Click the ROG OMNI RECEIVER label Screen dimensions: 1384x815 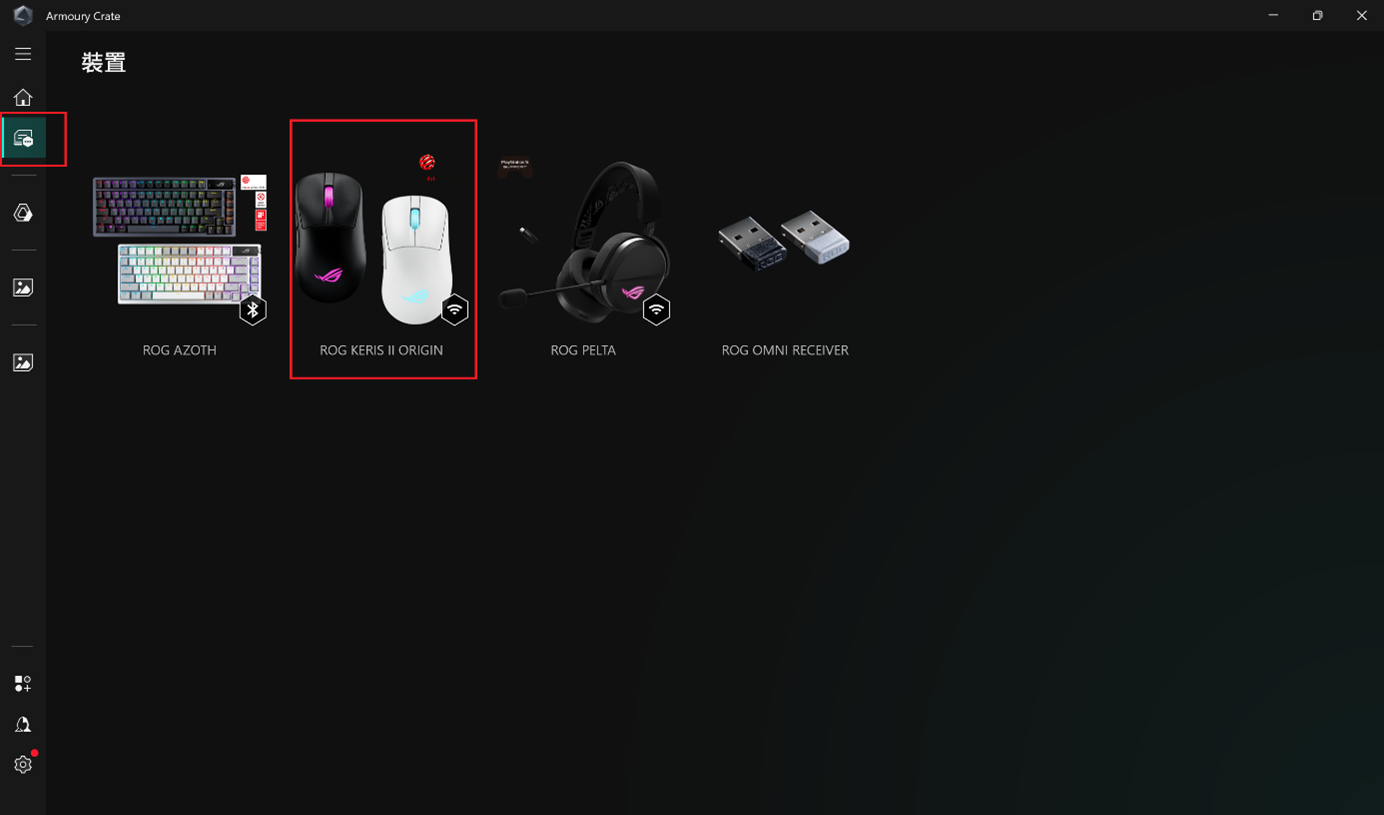click(x=785, y=350)
